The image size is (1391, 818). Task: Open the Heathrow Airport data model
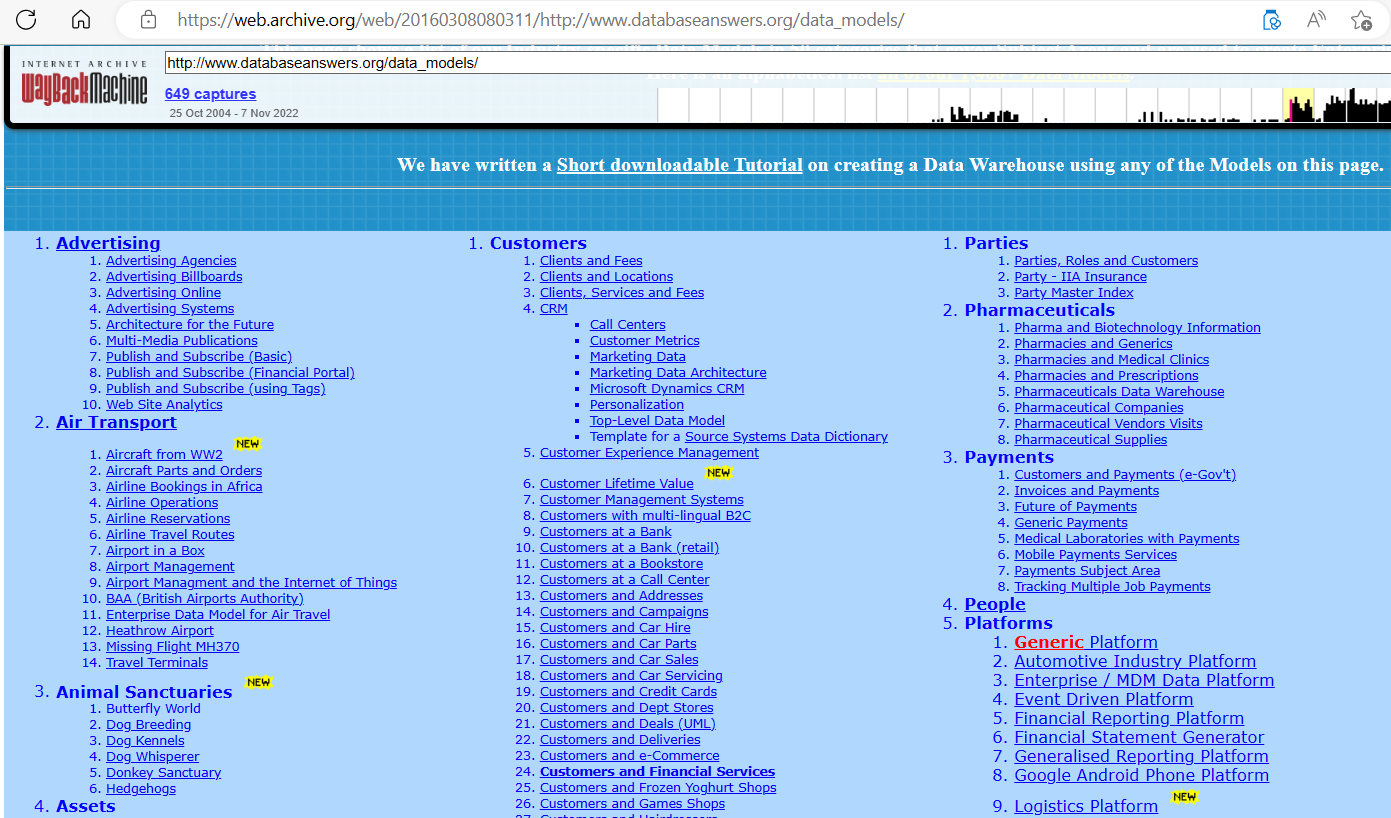[159, 630]
